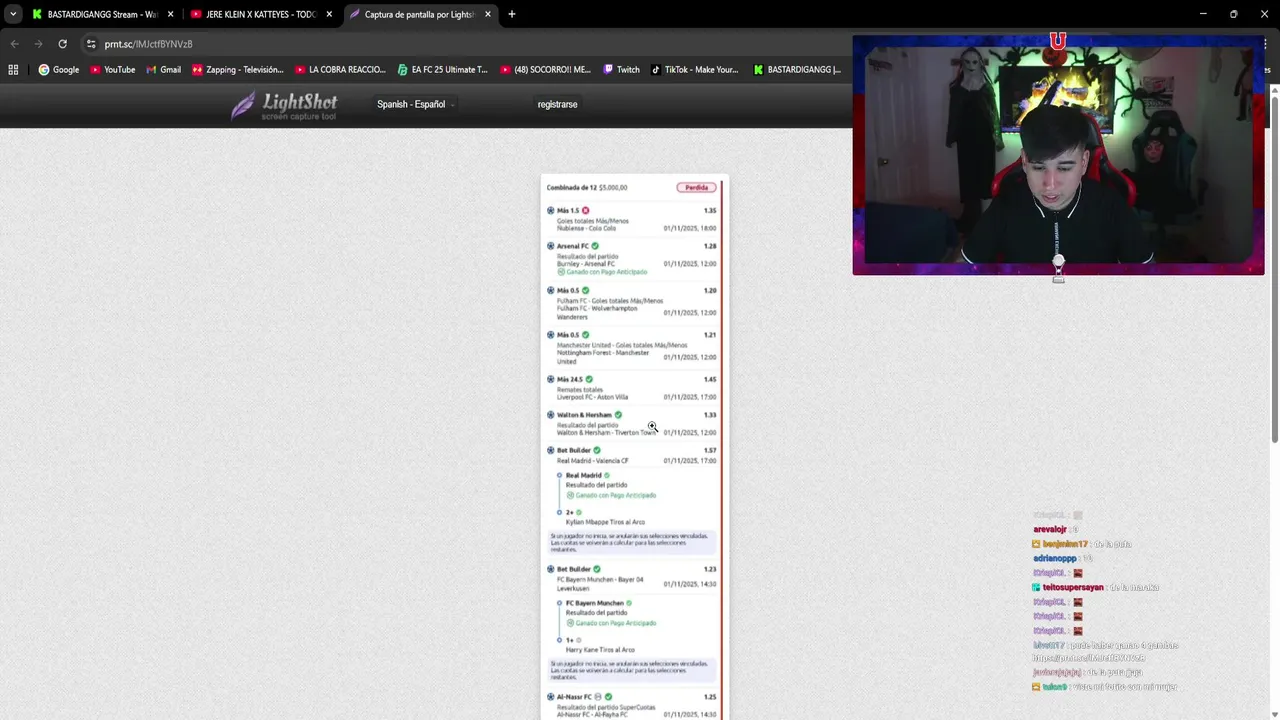Click the red X icon beside Más 1.5
The image size is (1280, 720).
pyautogui.click(x=586, y=211)
